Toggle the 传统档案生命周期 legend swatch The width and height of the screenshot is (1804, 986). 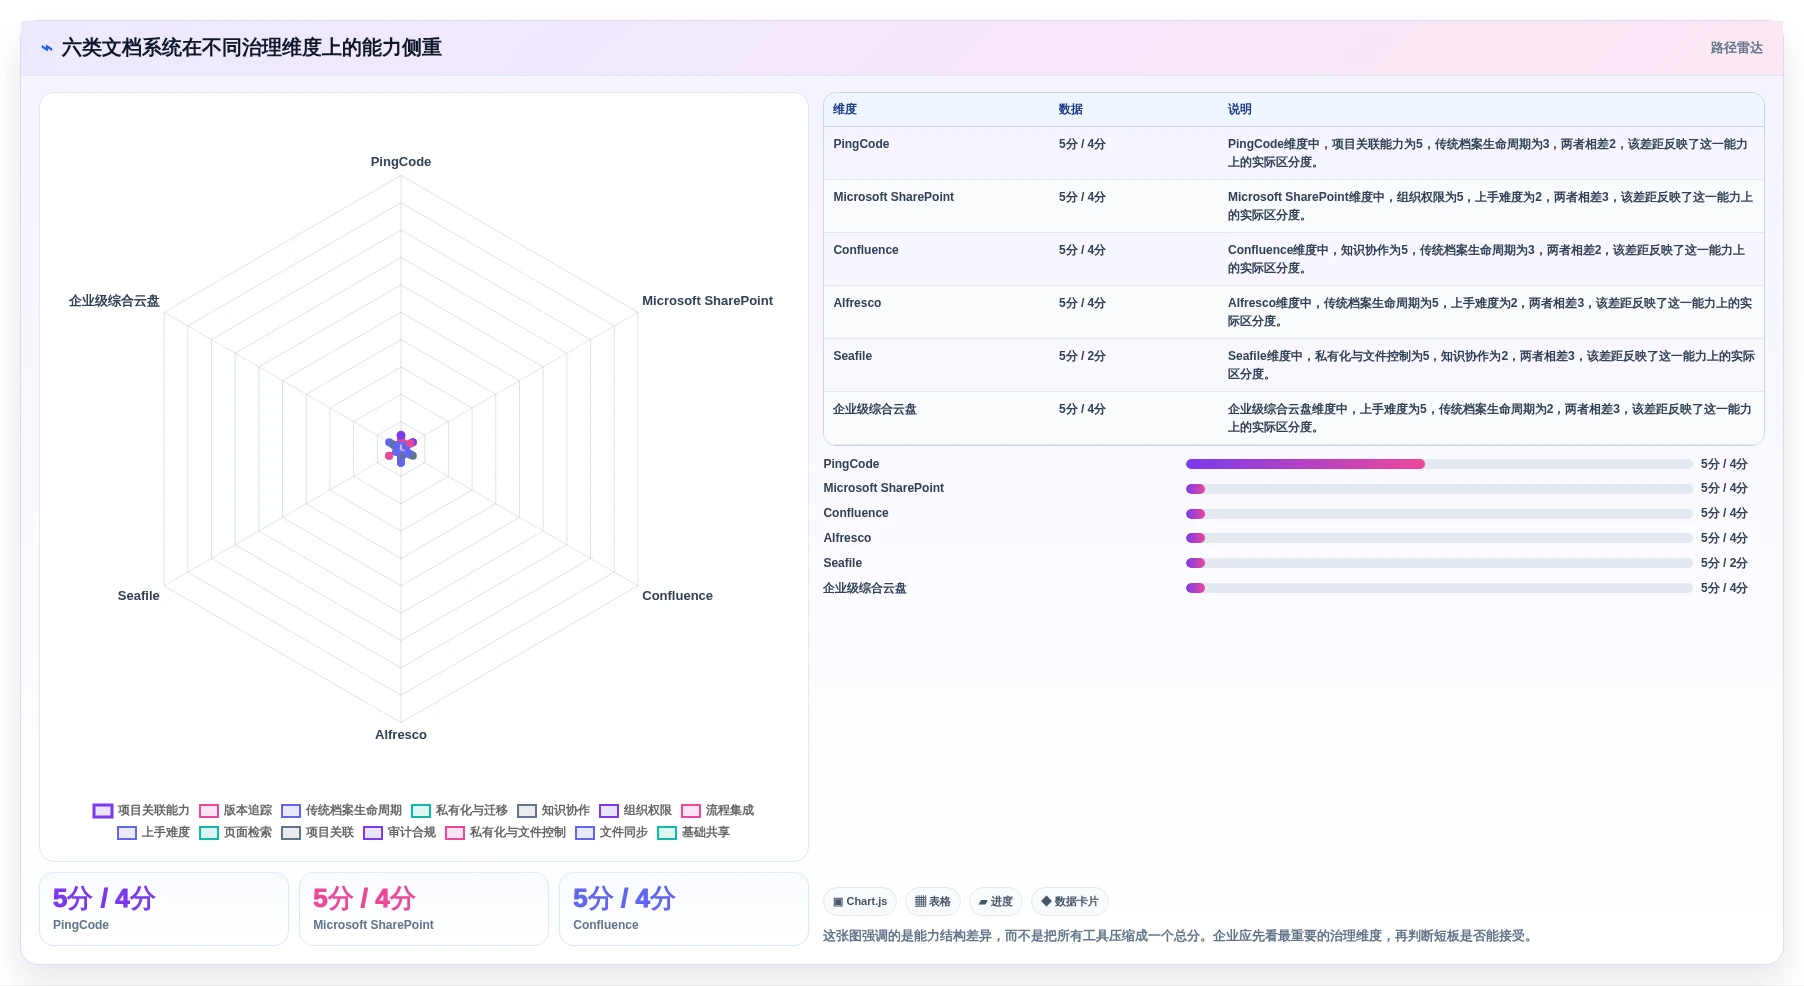(291, 811)
